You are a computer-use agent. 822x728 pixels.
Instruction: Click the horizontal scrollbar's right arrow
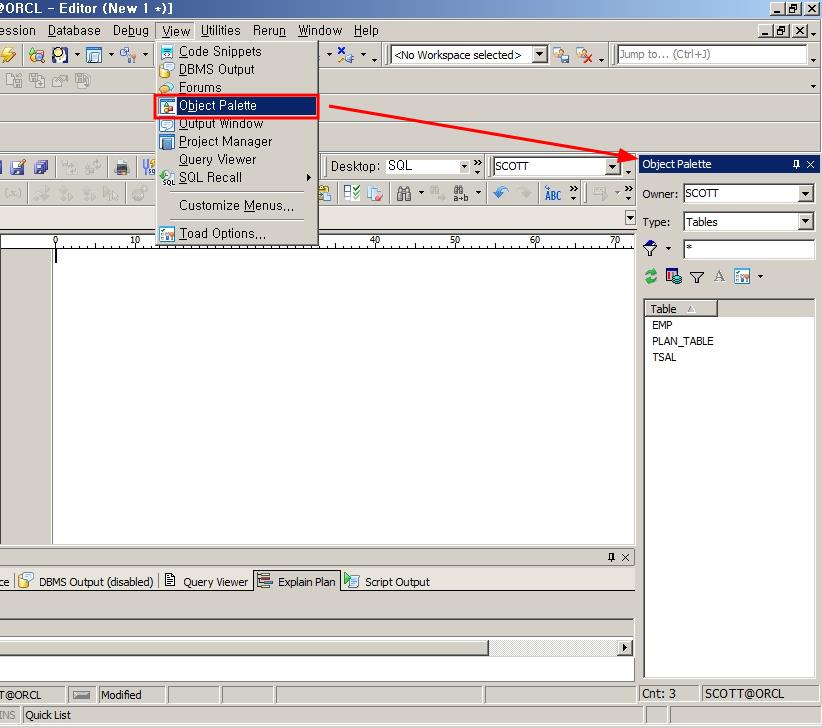tap(625, 648)
